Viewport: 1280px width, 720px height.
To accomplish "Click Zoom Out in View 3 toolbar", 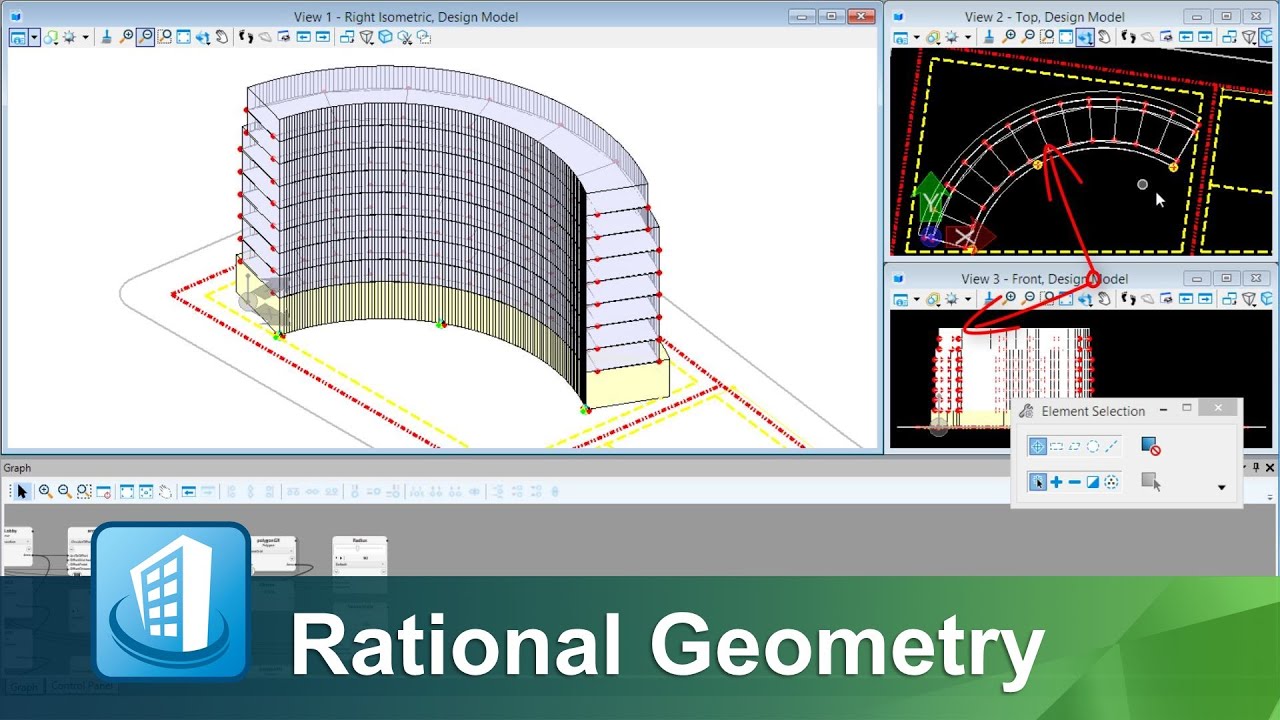I will [1028, 298].
